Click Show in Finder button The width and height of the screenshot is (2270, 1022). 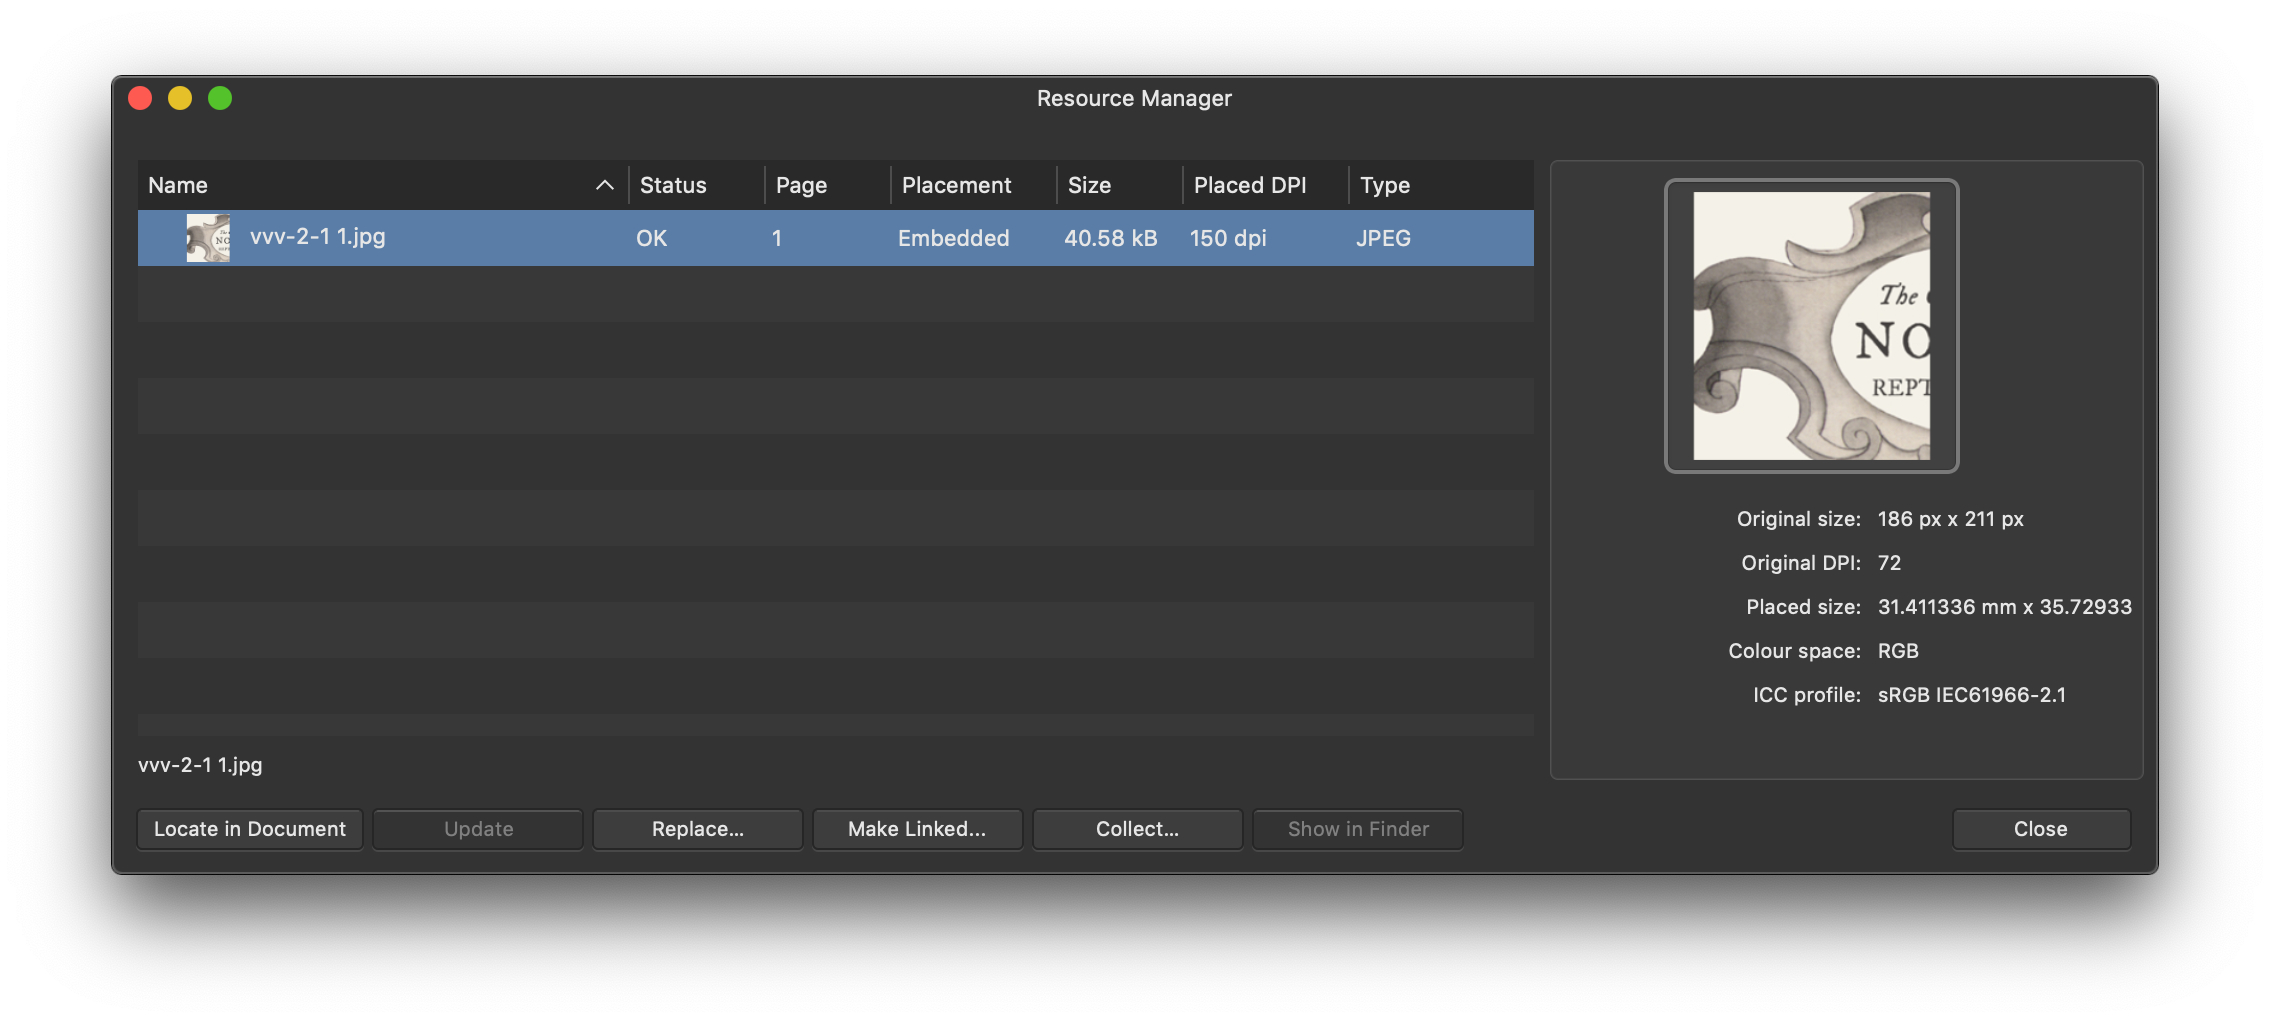(x=1358, y=829)
